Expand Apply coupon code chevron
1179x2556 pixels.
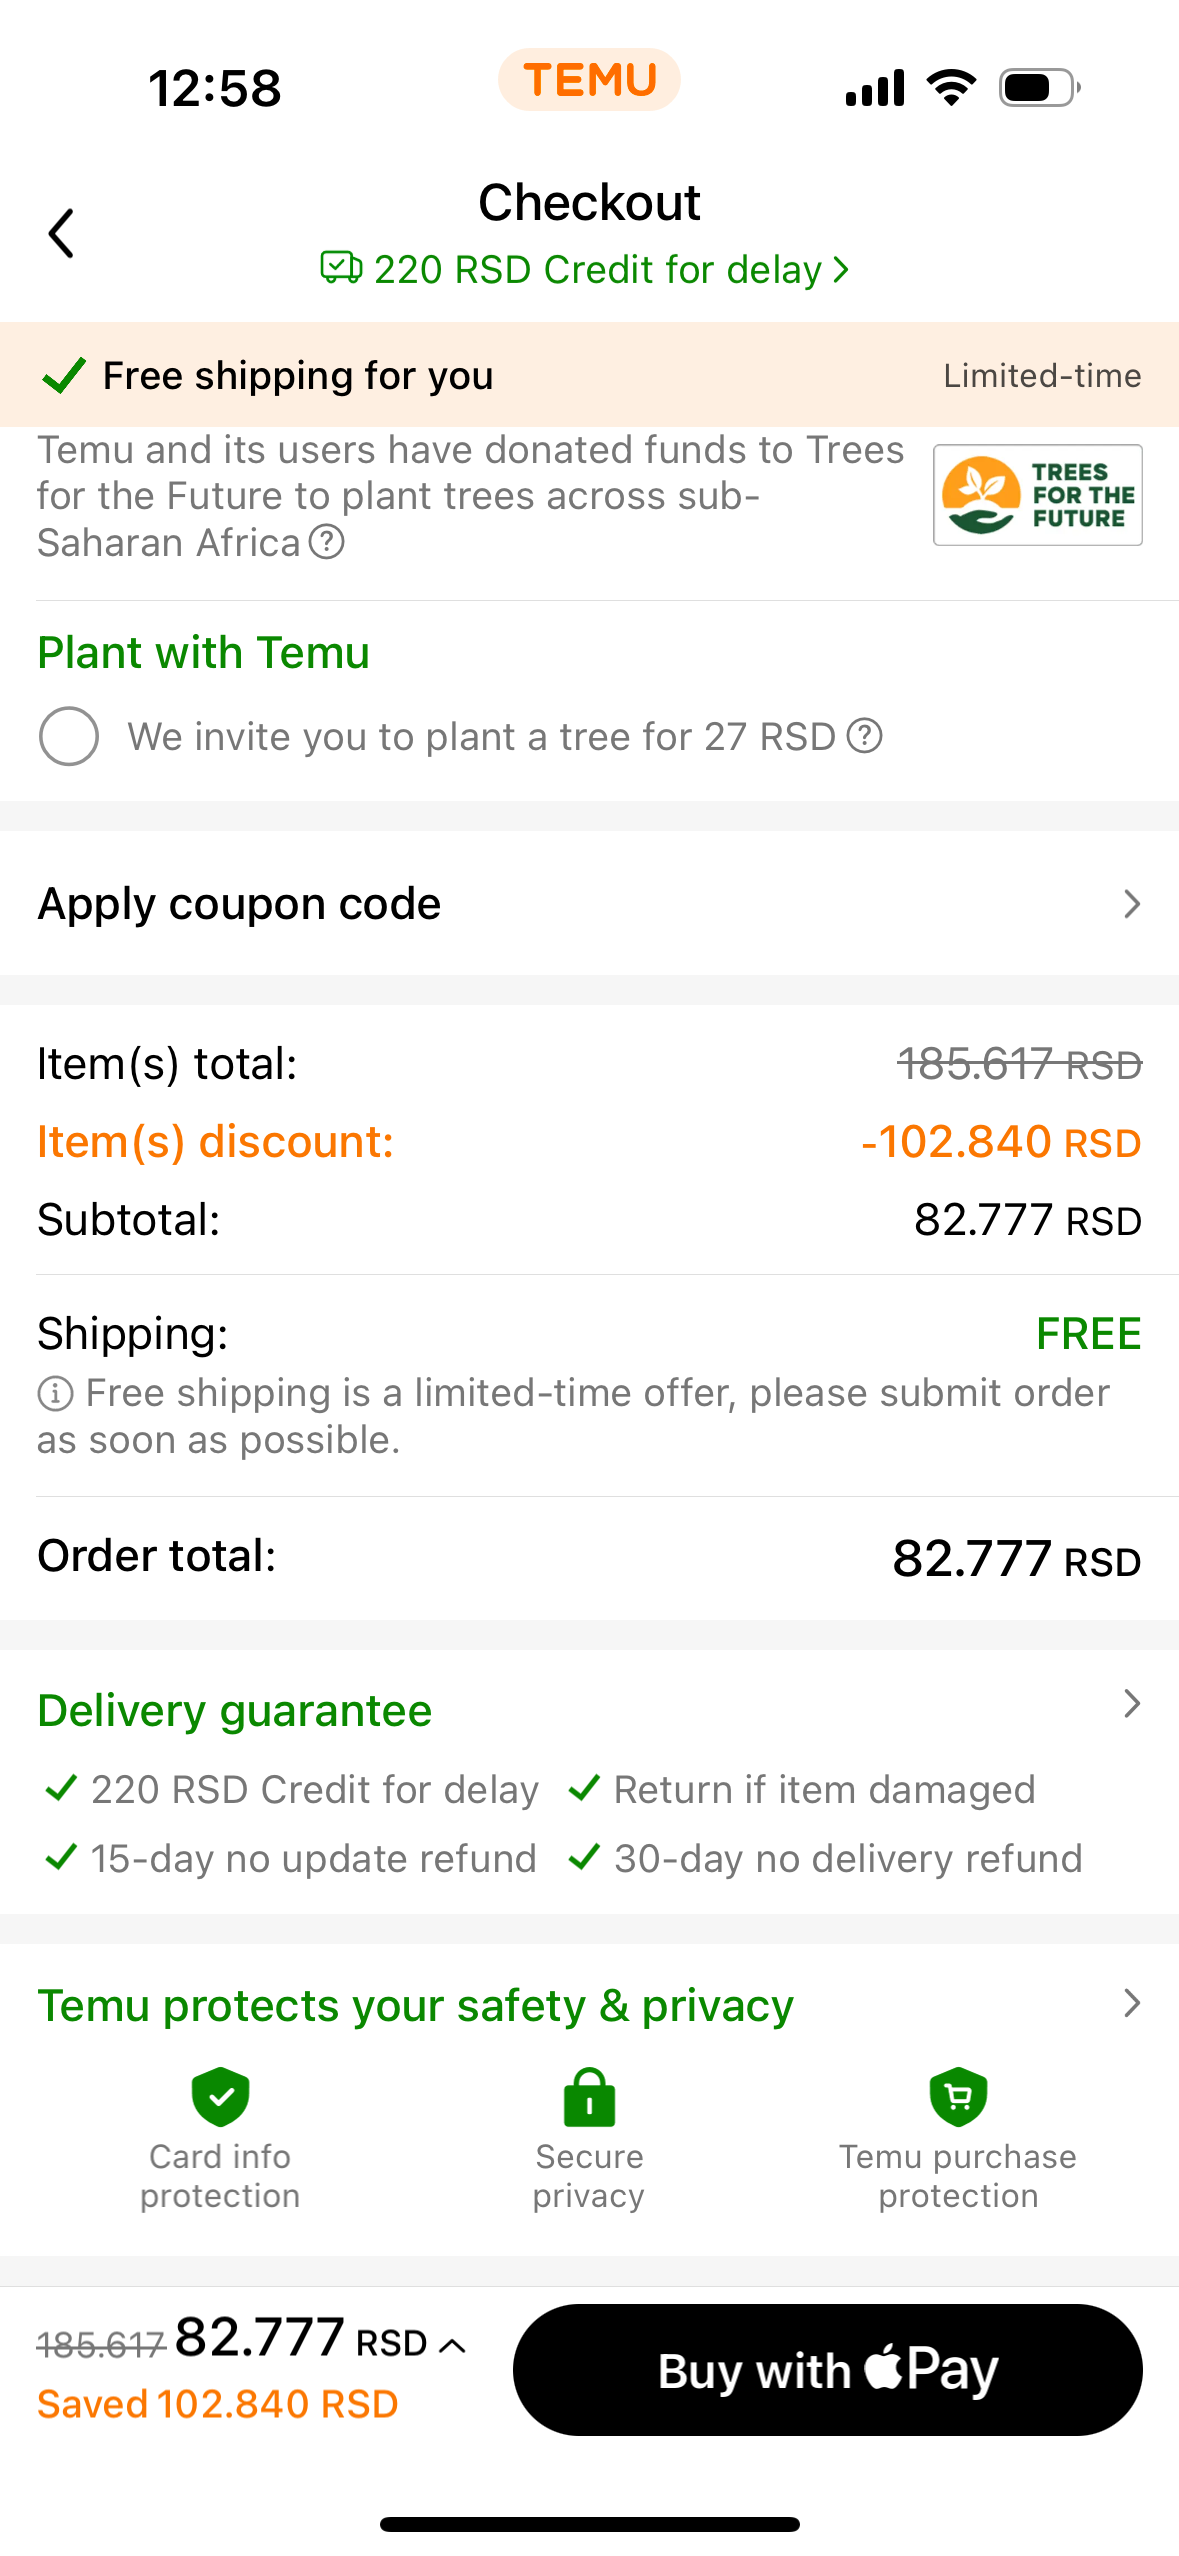click(1131, 904)
